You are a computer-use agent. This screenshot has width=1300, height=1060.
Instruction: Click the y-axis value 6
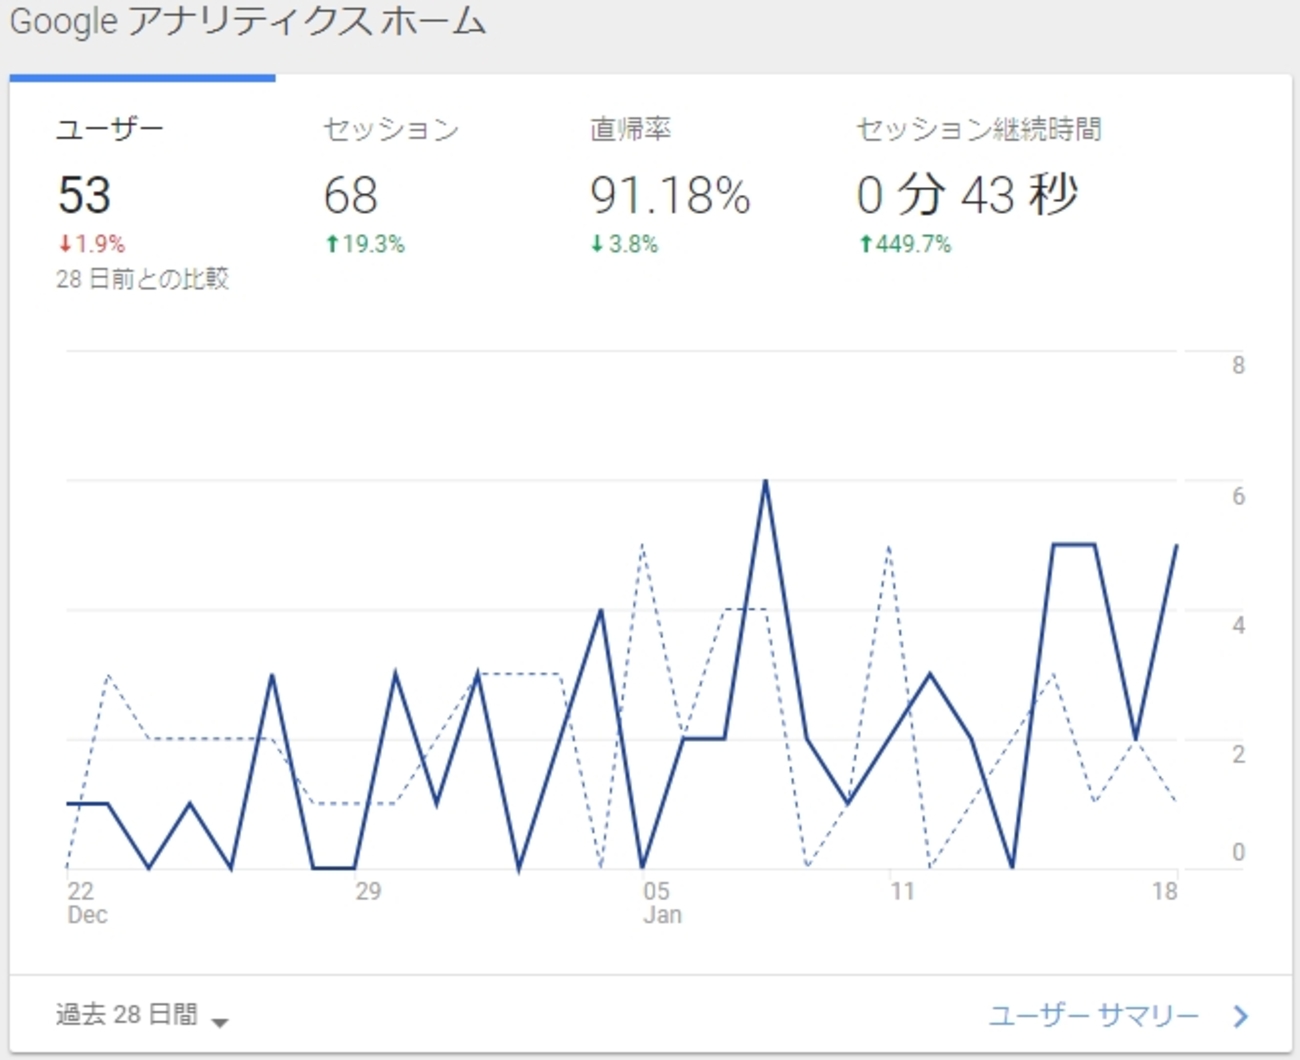[x=1239, y=496]
